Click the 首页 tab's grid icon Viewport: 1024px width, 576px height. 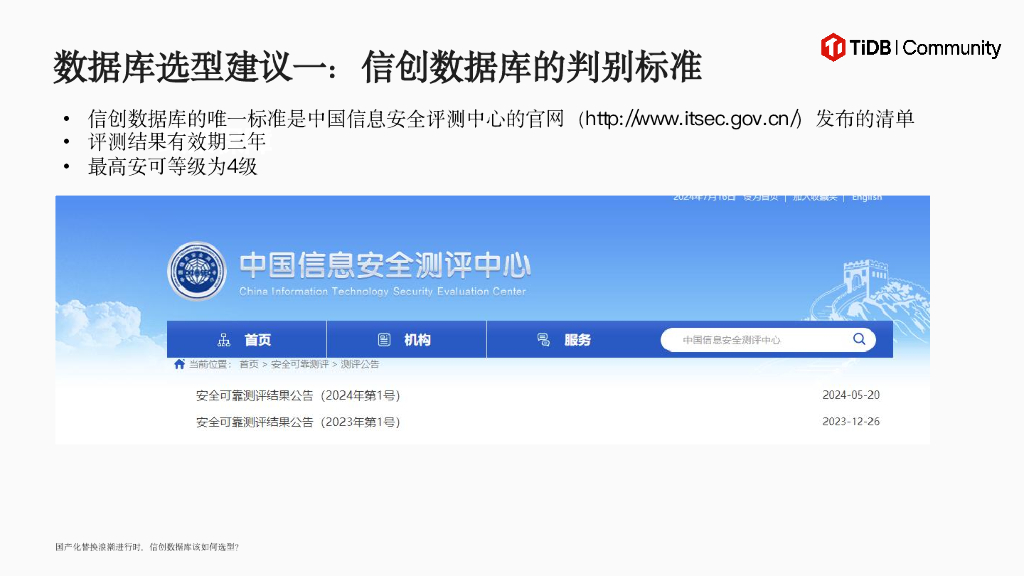(225, 339)
